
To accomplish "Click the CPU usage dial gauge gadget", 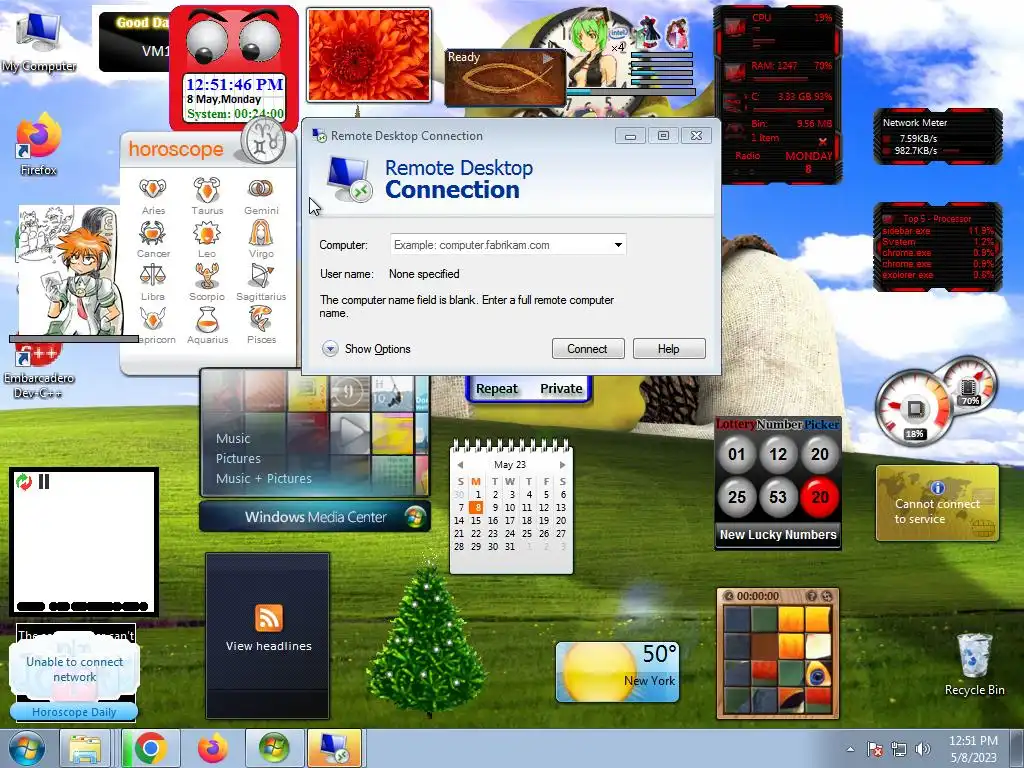I will tap(913, 409).
